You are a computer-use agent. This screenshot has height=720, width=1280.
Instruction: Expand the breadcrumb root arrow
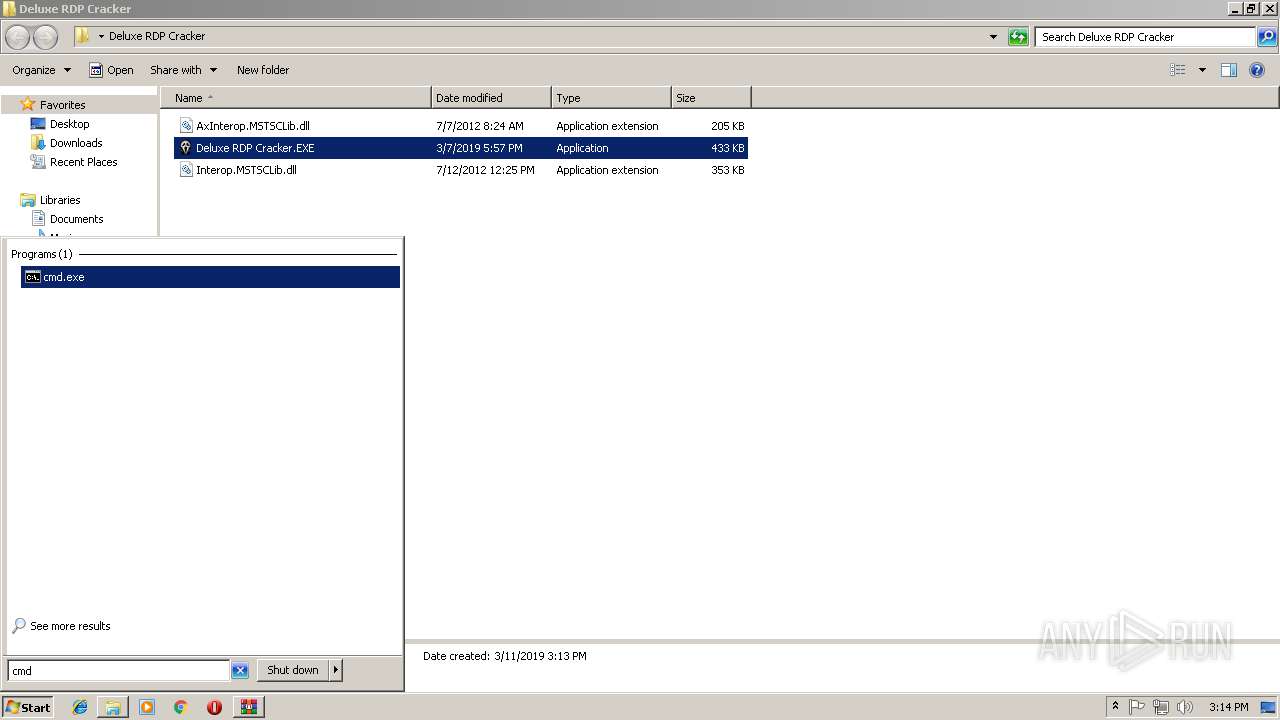point(101,36)
